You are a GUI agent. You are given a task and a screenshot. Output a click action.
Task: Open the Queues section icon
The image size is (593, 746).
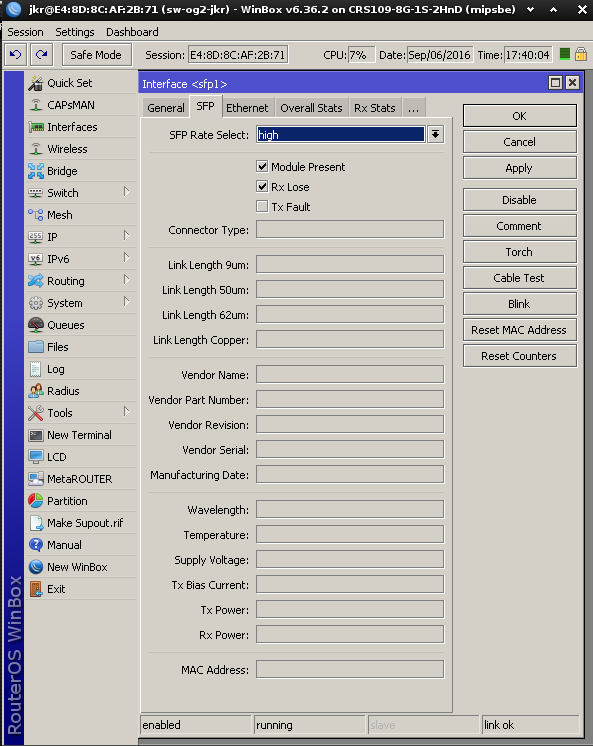[36, 325]
